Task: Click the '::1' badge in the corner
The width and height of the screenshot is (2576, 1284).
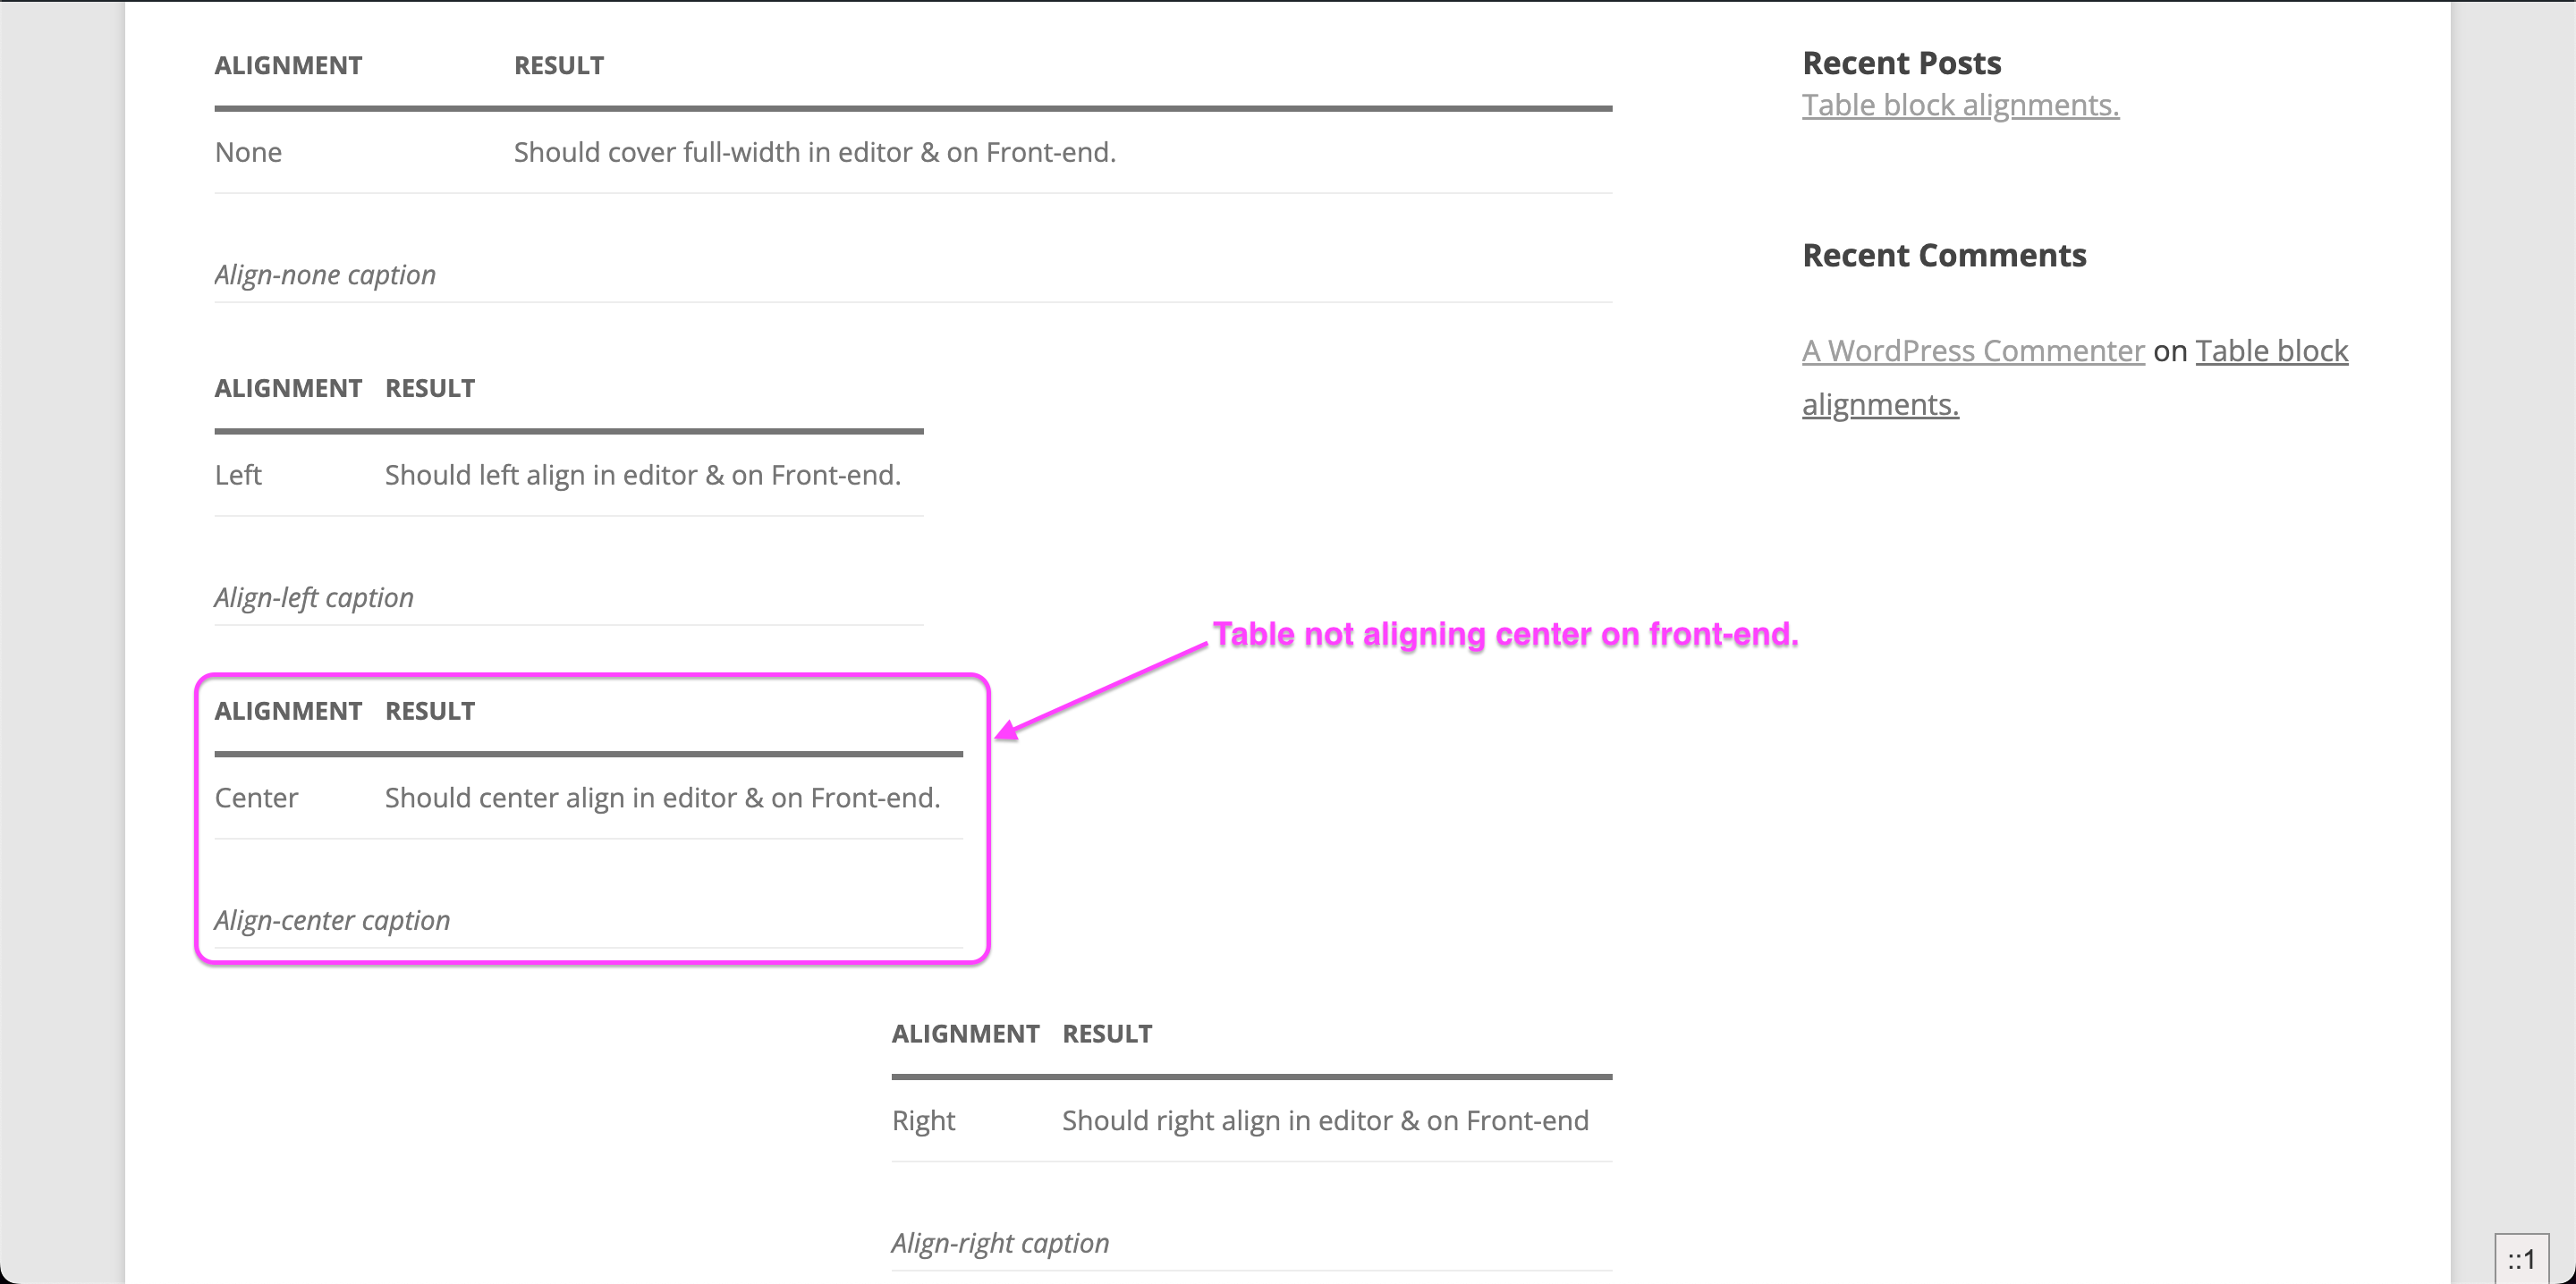Action: coord(2521,1259)
